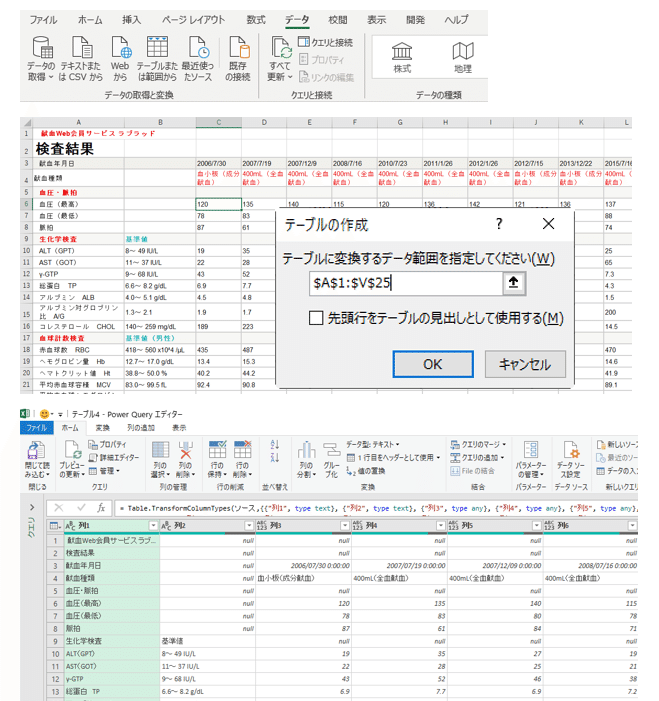Open the Excel 数式 tab
The height and width of the screenshot is (701, 659).
(256, 20)
